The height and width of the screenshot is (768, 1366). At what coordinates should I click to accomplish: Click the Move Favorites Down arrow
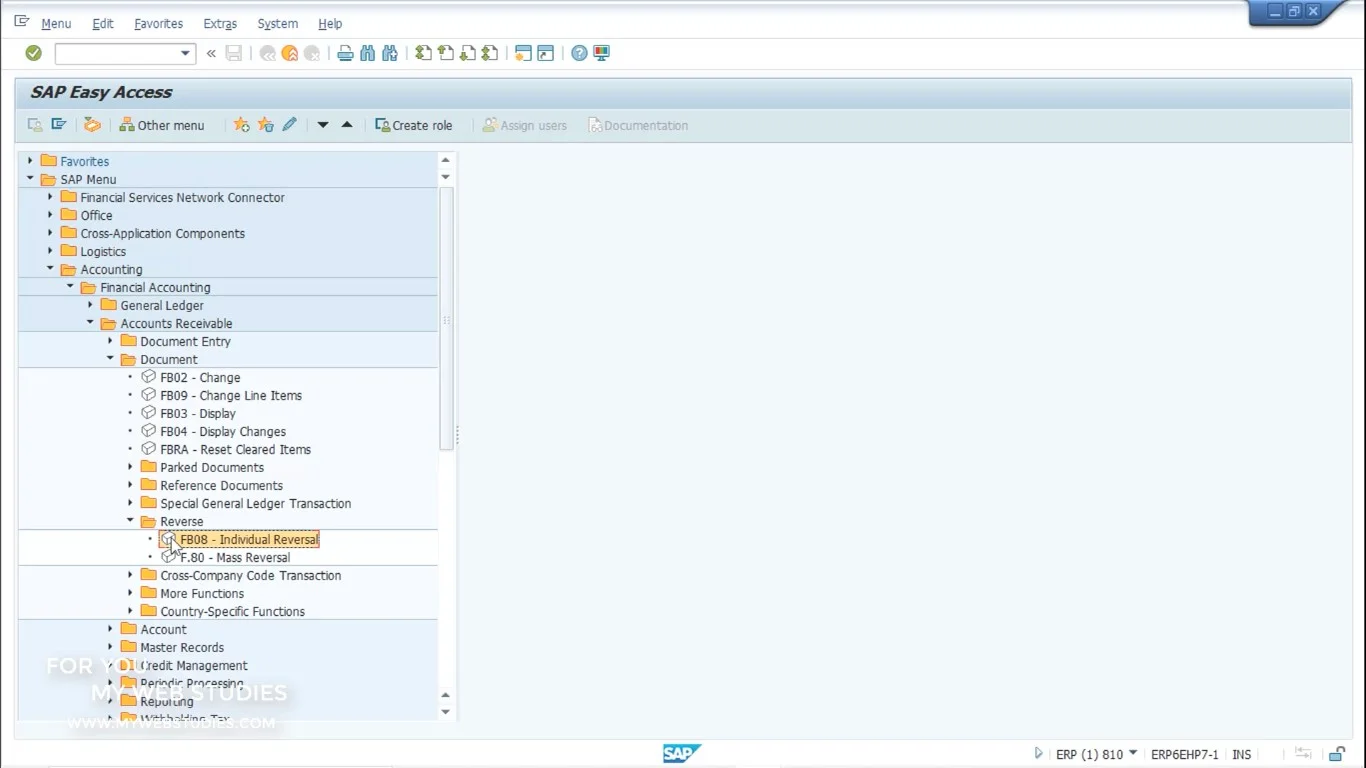click(x=323, y=125)
